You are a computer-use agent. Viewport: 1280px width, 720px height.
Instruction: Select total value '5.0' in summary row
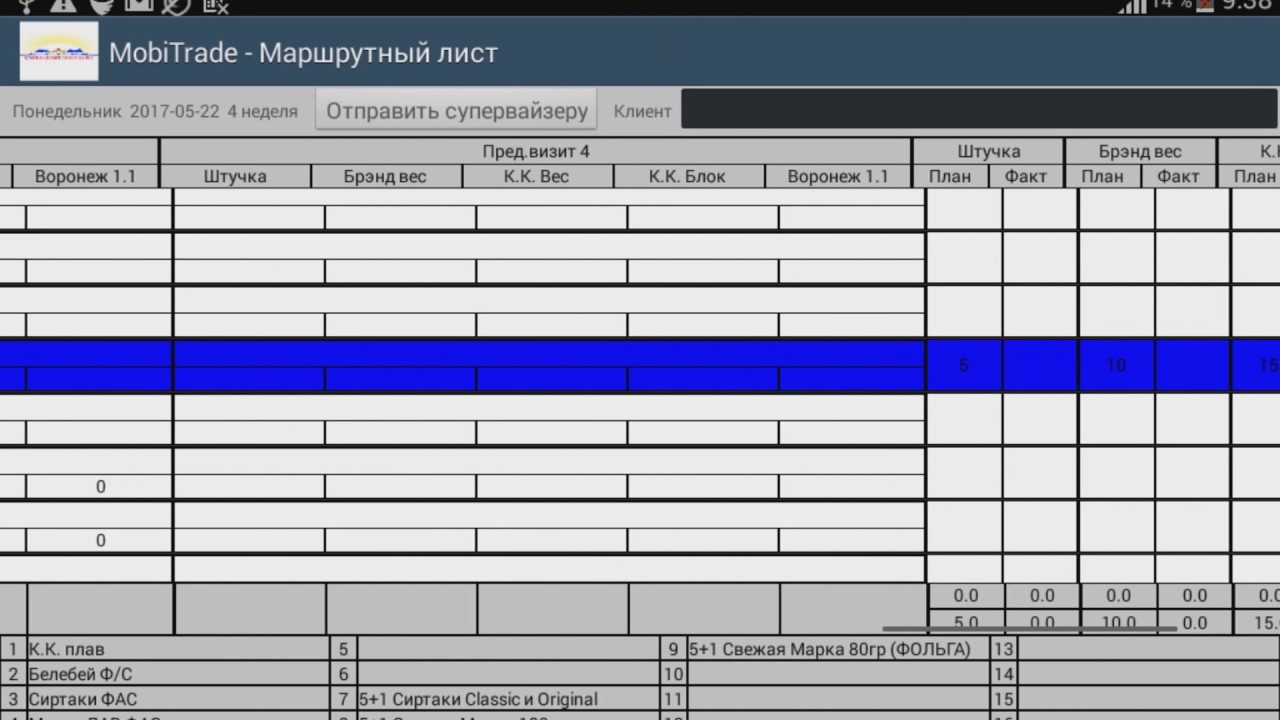click(966, 622)
